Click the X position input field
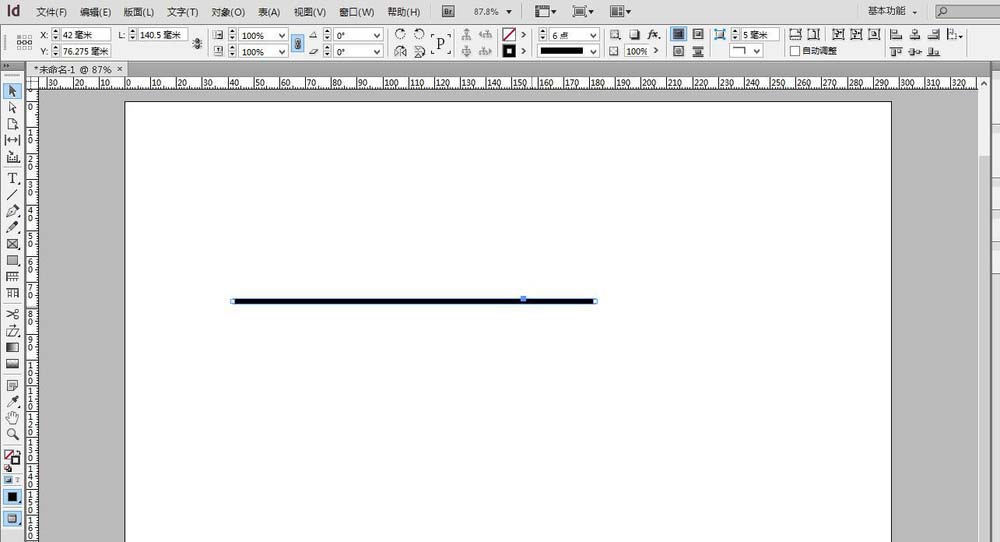The image size is (1000, 542). [x=84, y=34]
